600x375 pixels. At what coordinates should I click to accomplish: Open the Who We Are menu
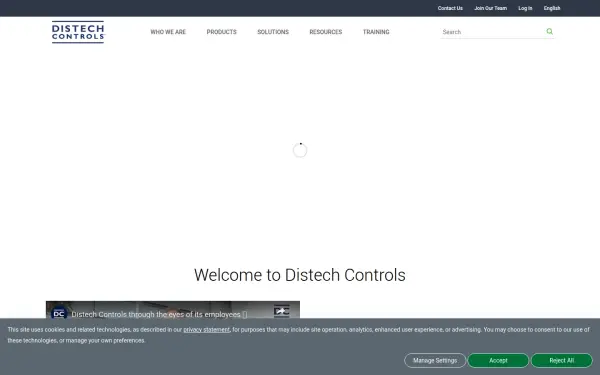tap(168, 32)
